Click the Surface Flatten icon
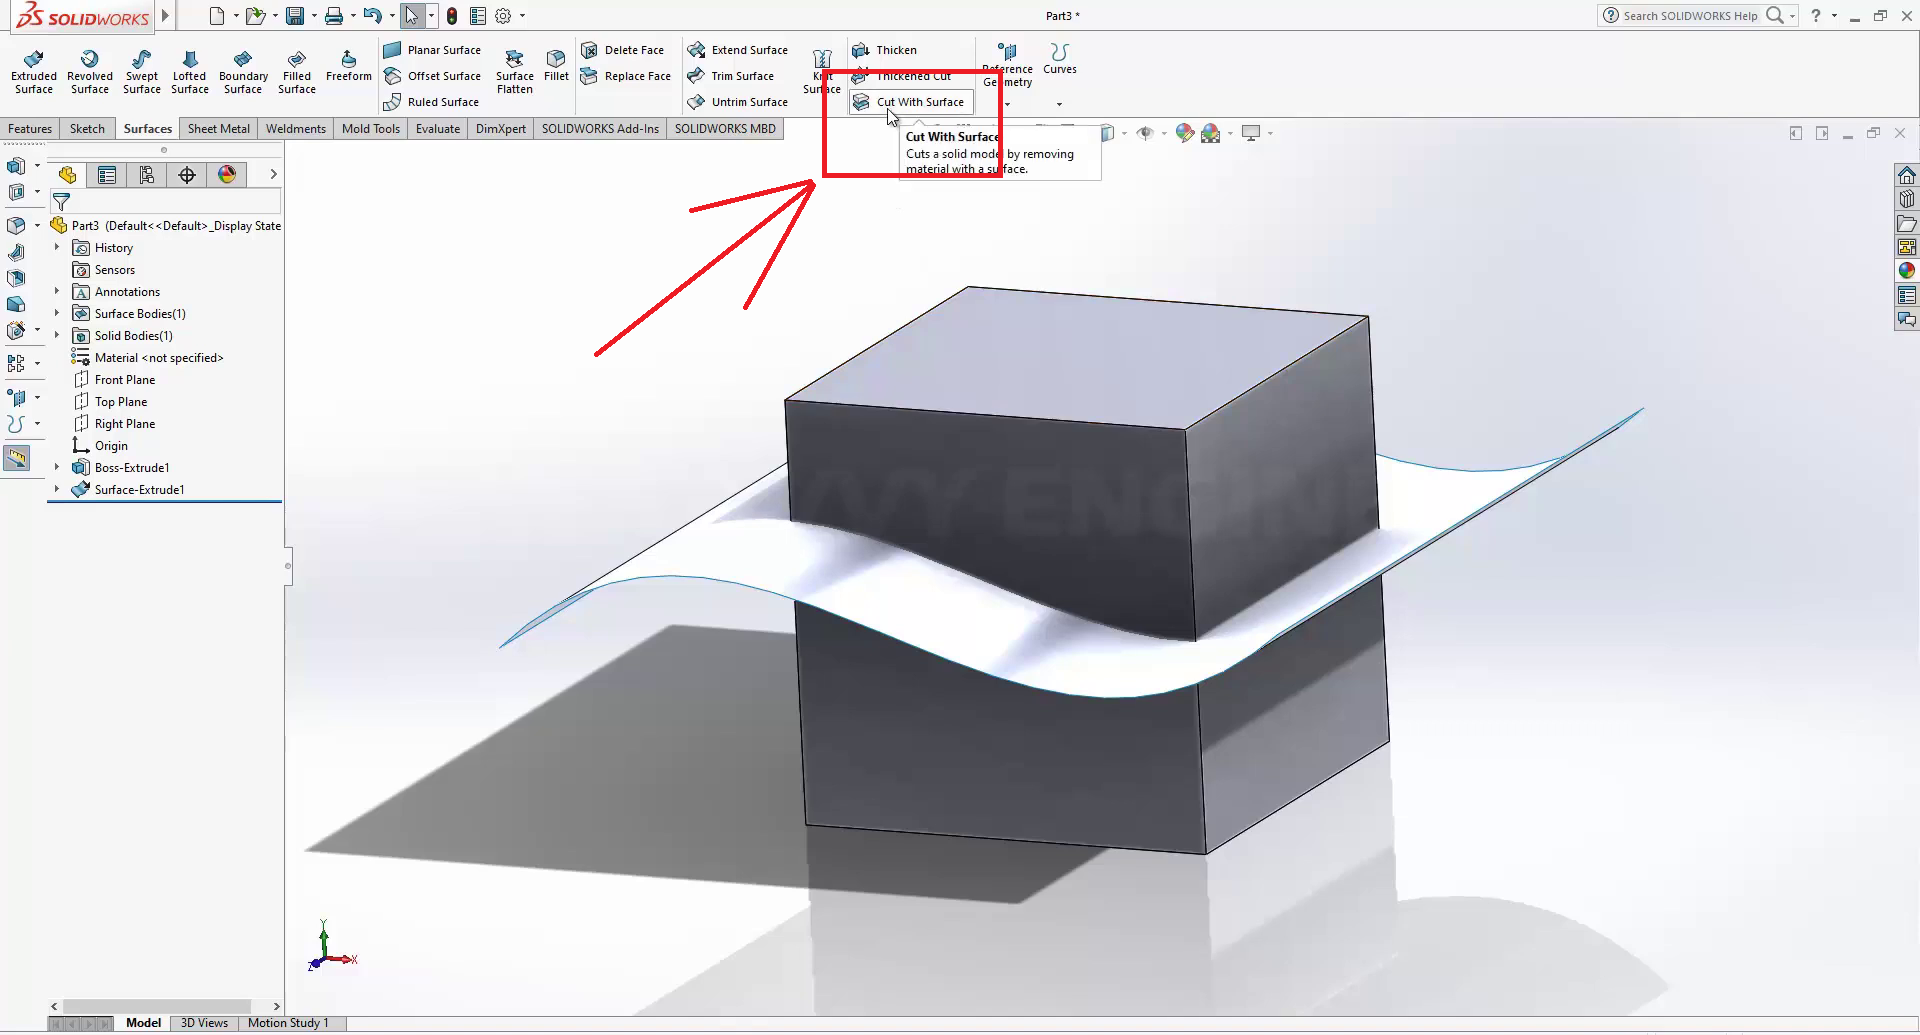This screenshot has height=1035, width=1920. [514, 71]
